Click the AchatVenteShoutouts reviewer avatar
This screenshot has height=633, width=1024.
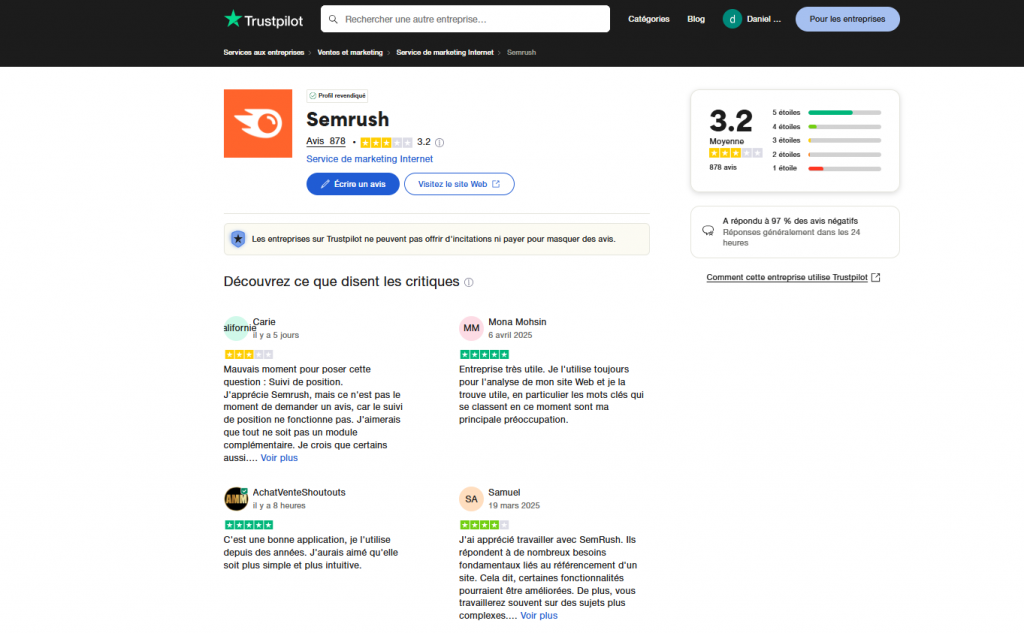click(236, 499)
